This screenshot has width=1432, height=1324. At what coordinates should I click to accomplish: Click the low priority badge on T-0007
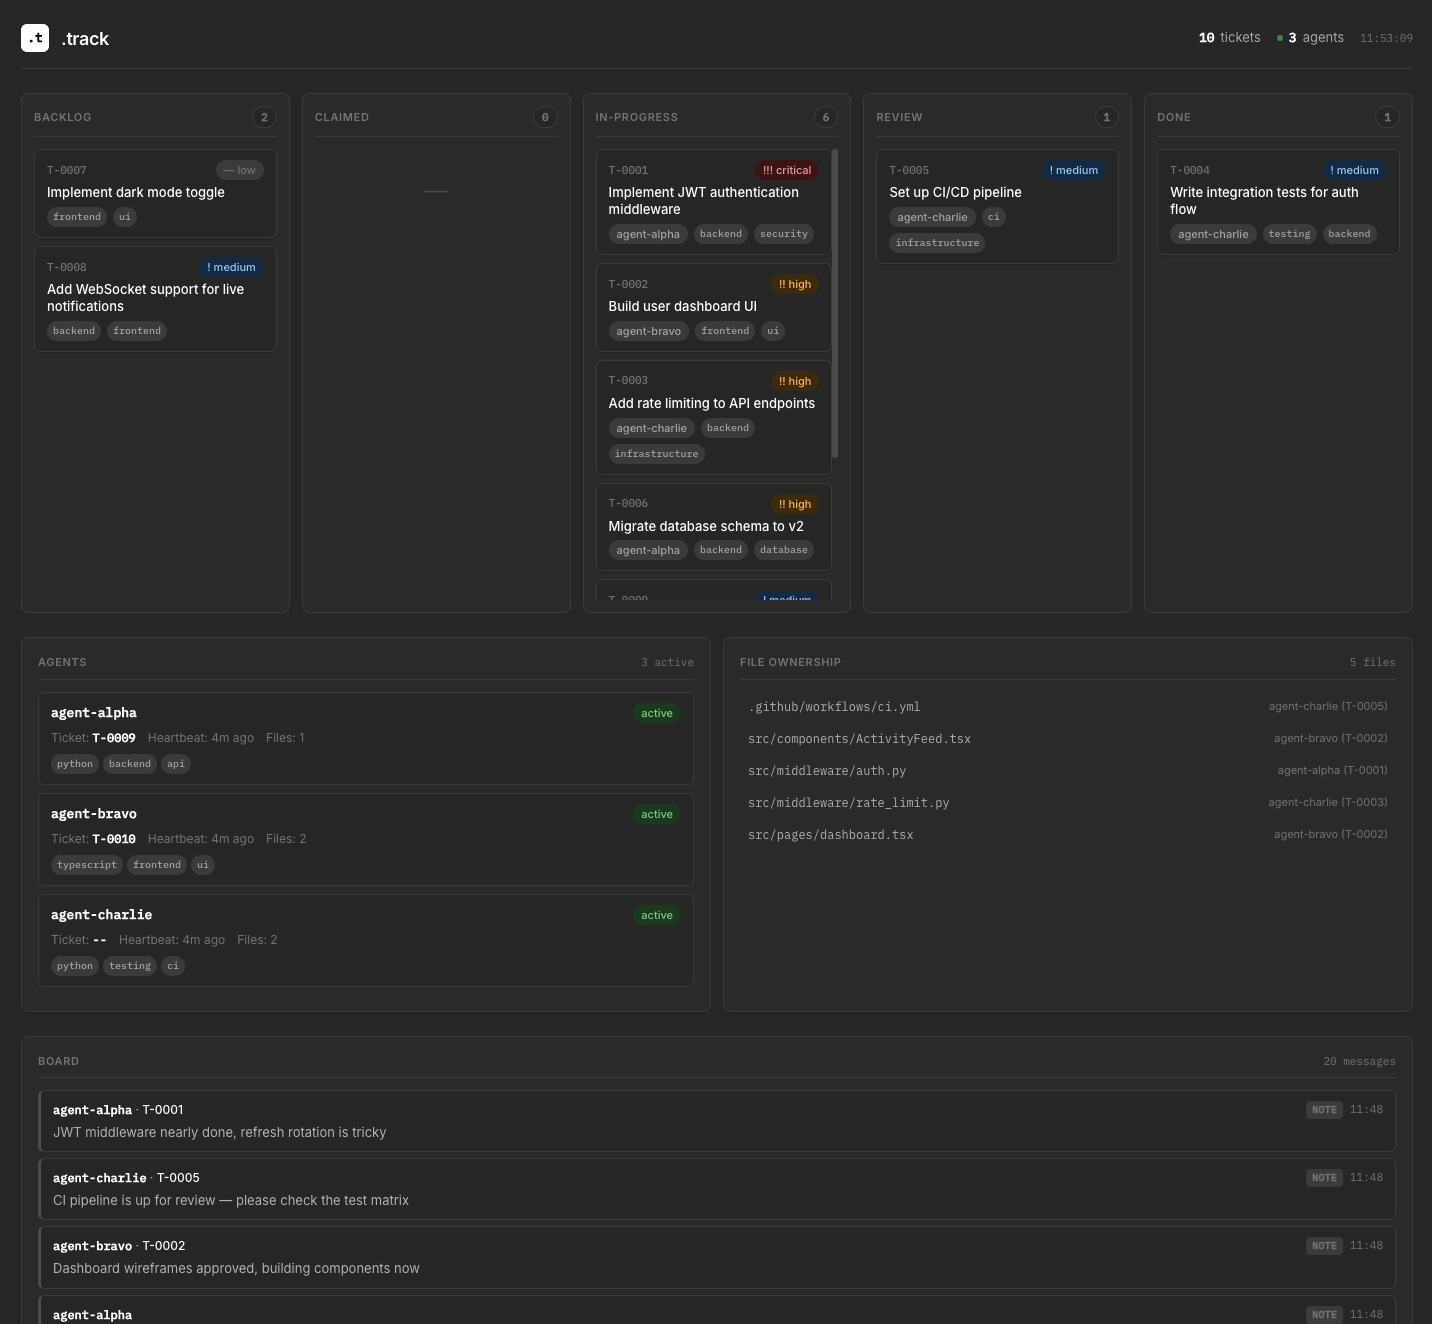click(240, 171)
